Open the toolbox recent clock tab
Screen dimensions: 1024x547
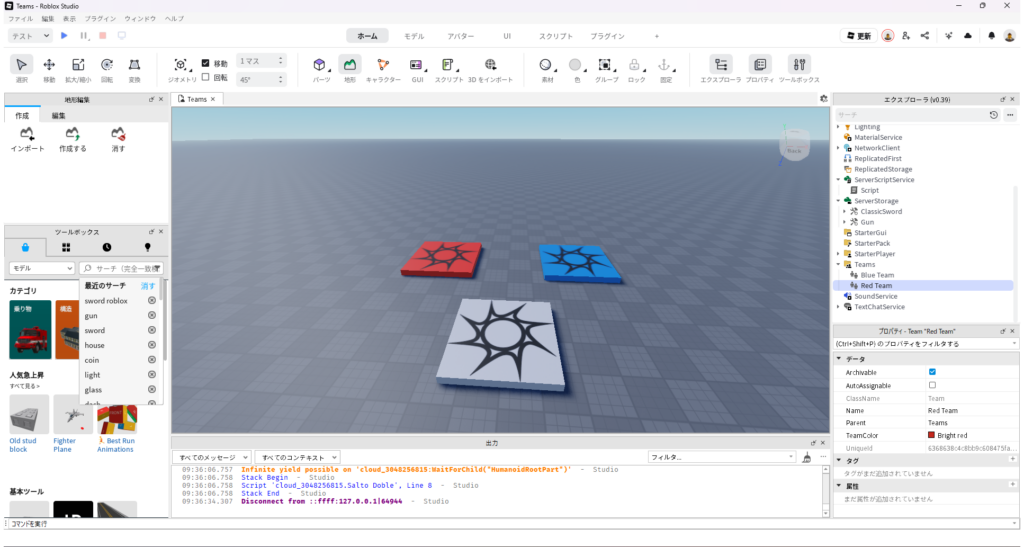click(x=106, y=247)
